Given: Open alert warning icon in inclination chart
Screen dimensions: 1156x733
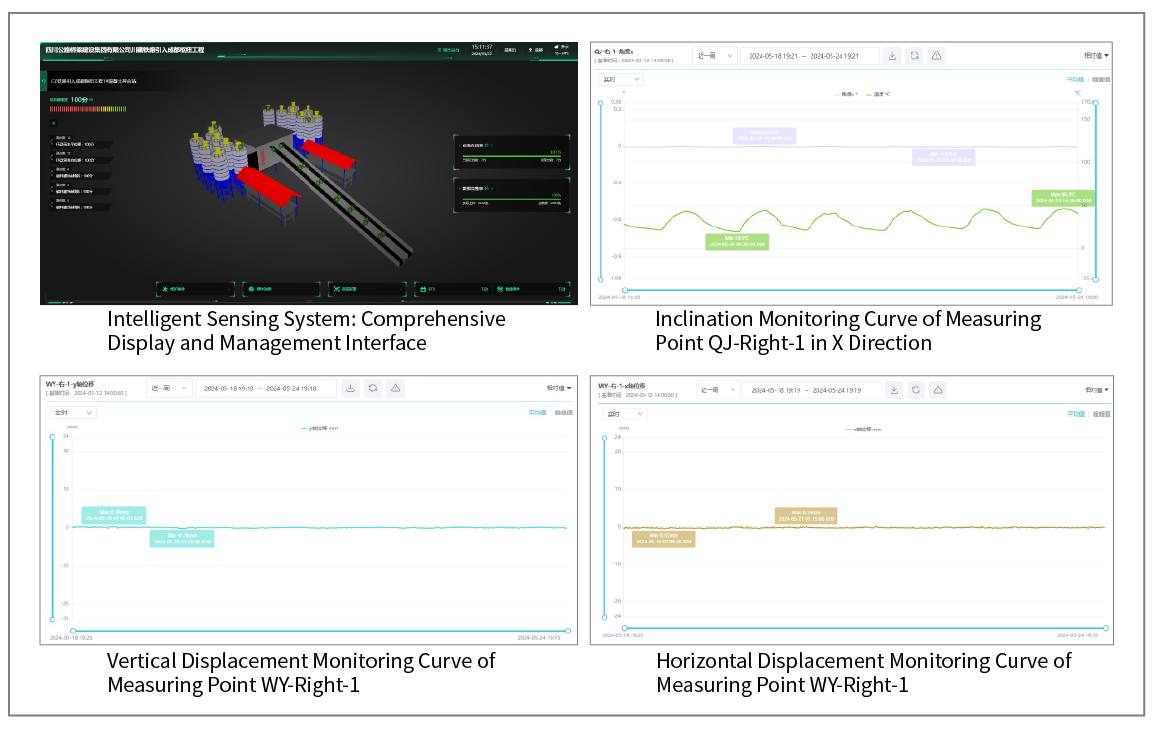Looking at the screenshot, I should [x=936, y=56].
